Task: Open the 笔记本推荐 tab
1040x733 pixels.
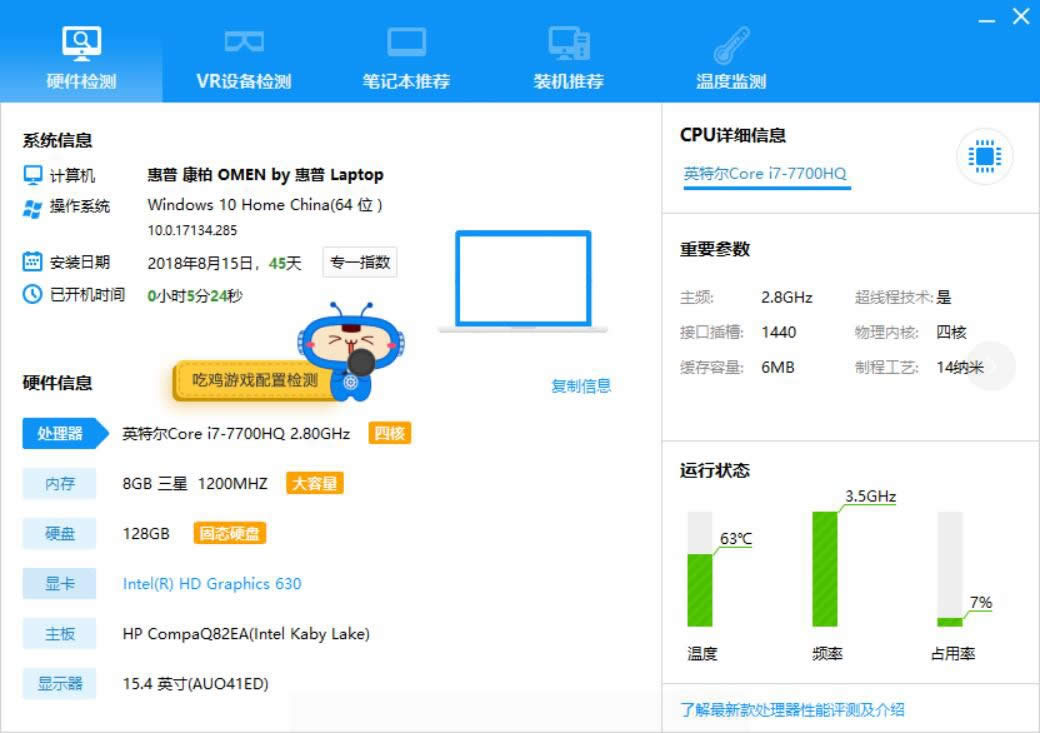Action: 406,57
